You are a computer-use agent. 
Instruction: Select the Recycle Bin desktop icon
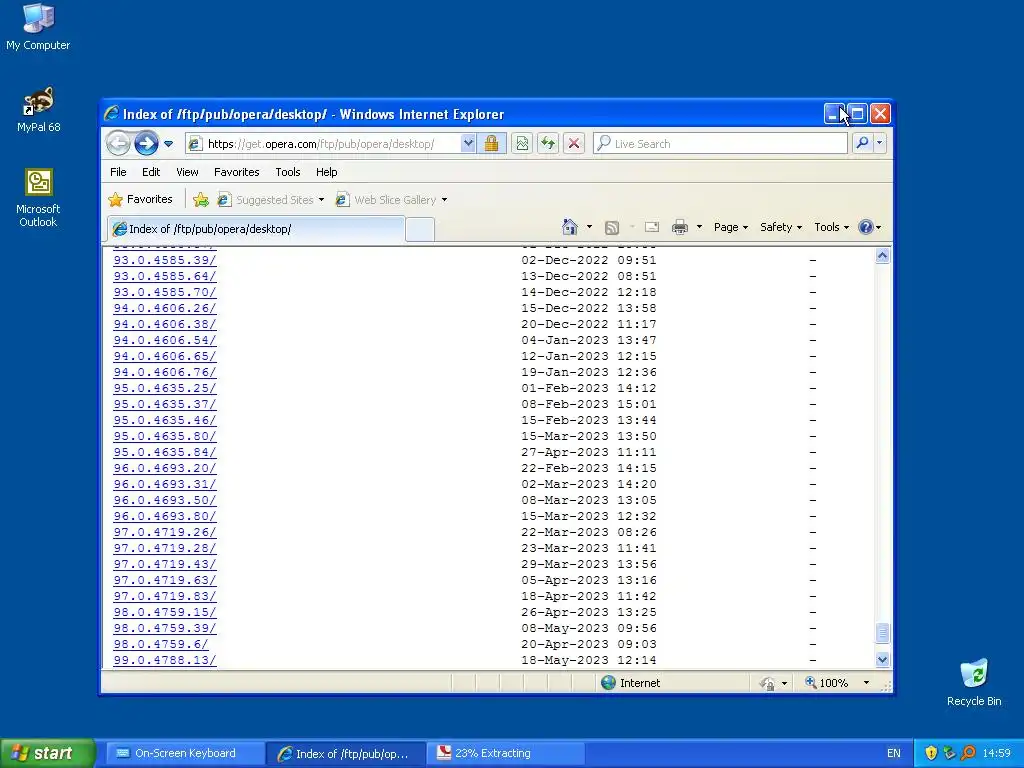coord(974,683)
